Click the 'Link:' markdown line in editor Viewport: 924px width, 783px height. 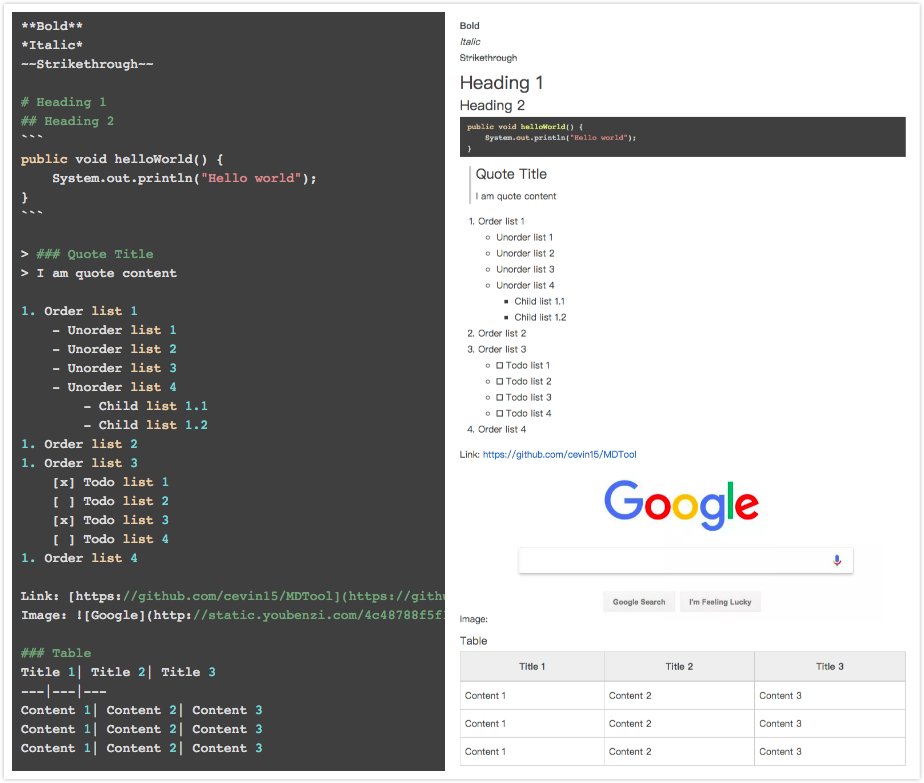(x=233, y=596)
